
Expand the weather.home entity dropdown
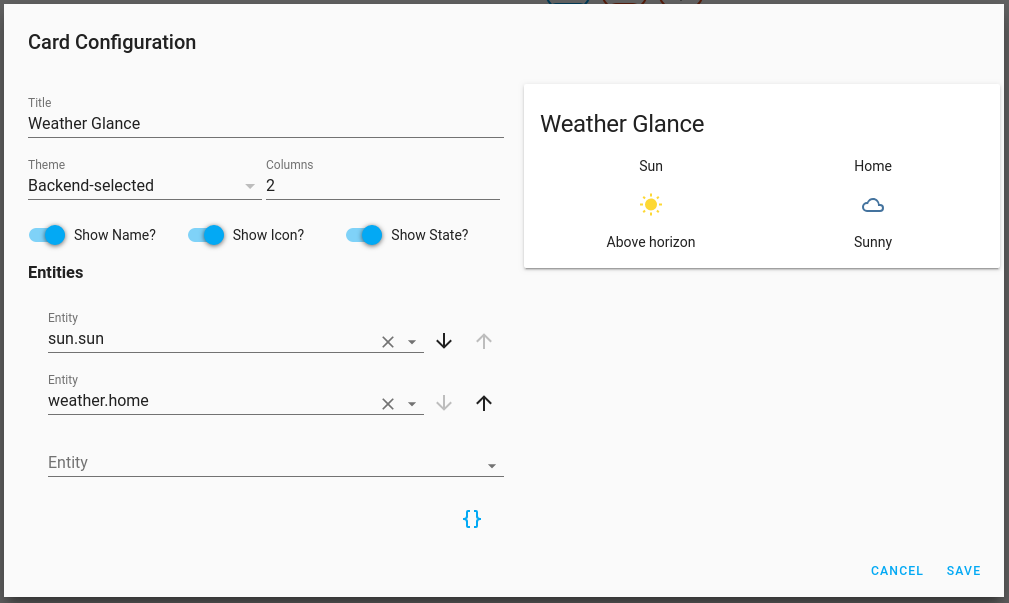[412, 404]
